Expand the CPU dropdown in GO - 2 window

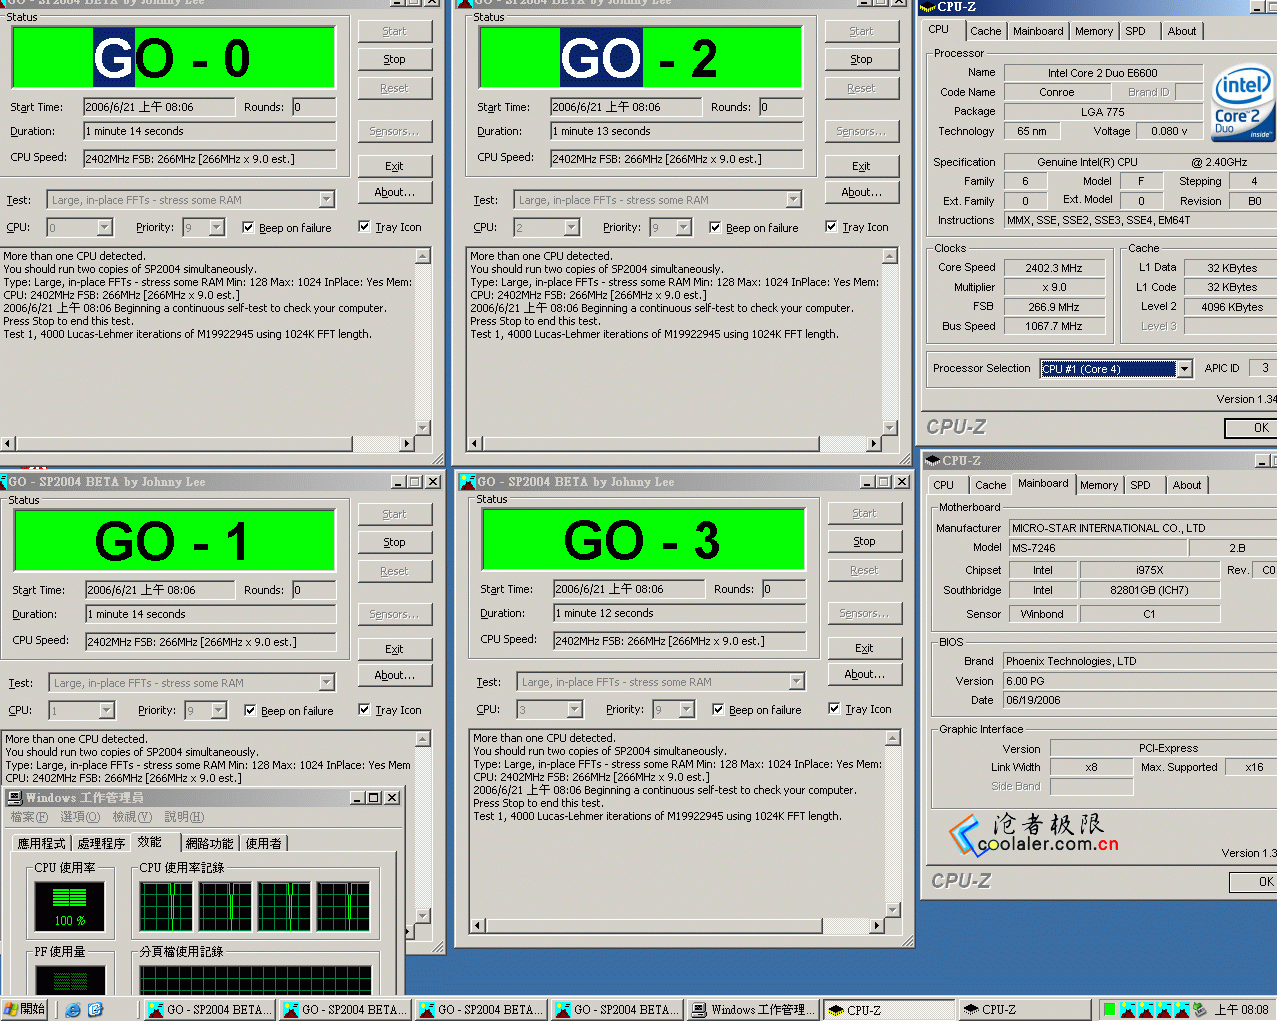coord(571,228)
